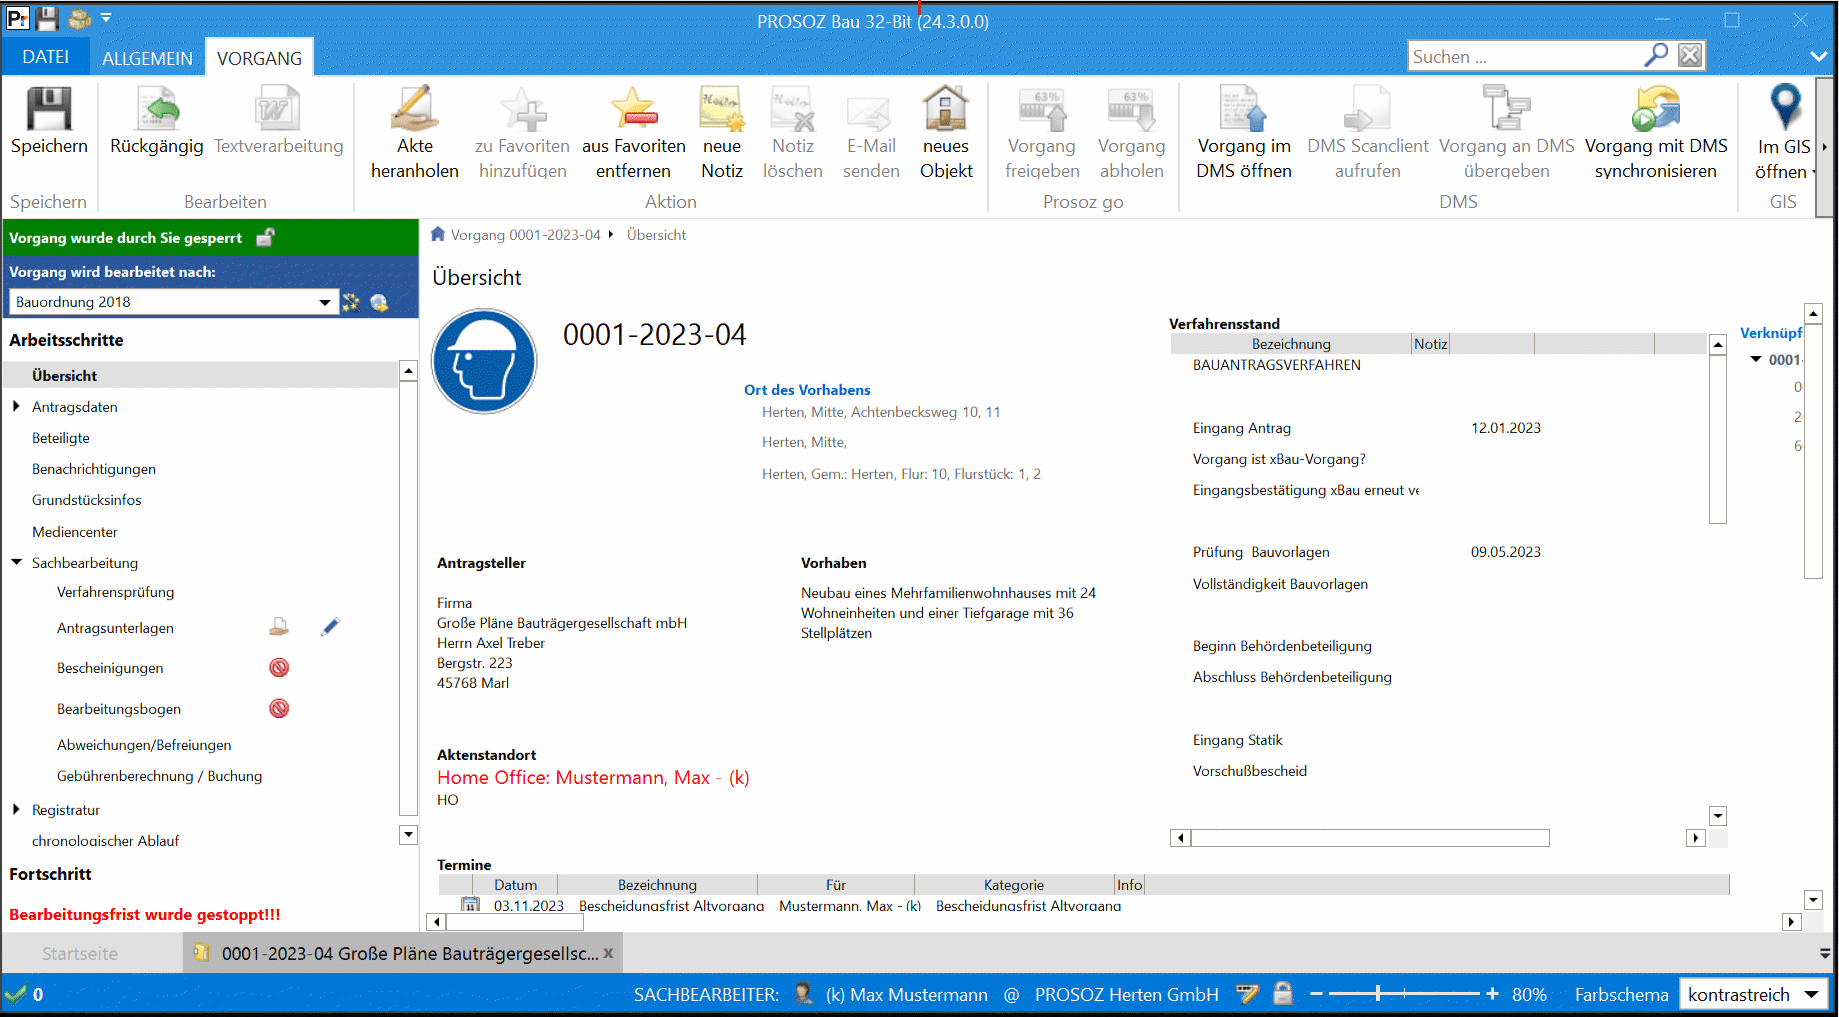
Task: Click the pencil edit icon for Antragsunterlagen
Action: click(x=330, y=627)
